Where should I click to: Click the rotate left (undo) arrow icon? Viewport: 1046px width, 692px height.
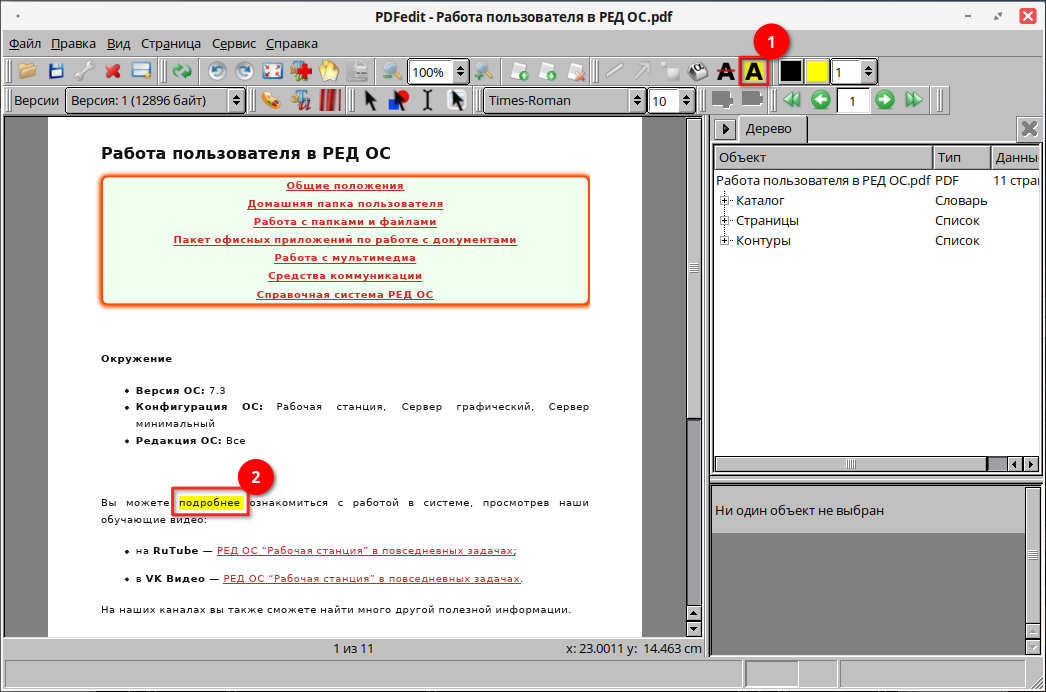216,72
